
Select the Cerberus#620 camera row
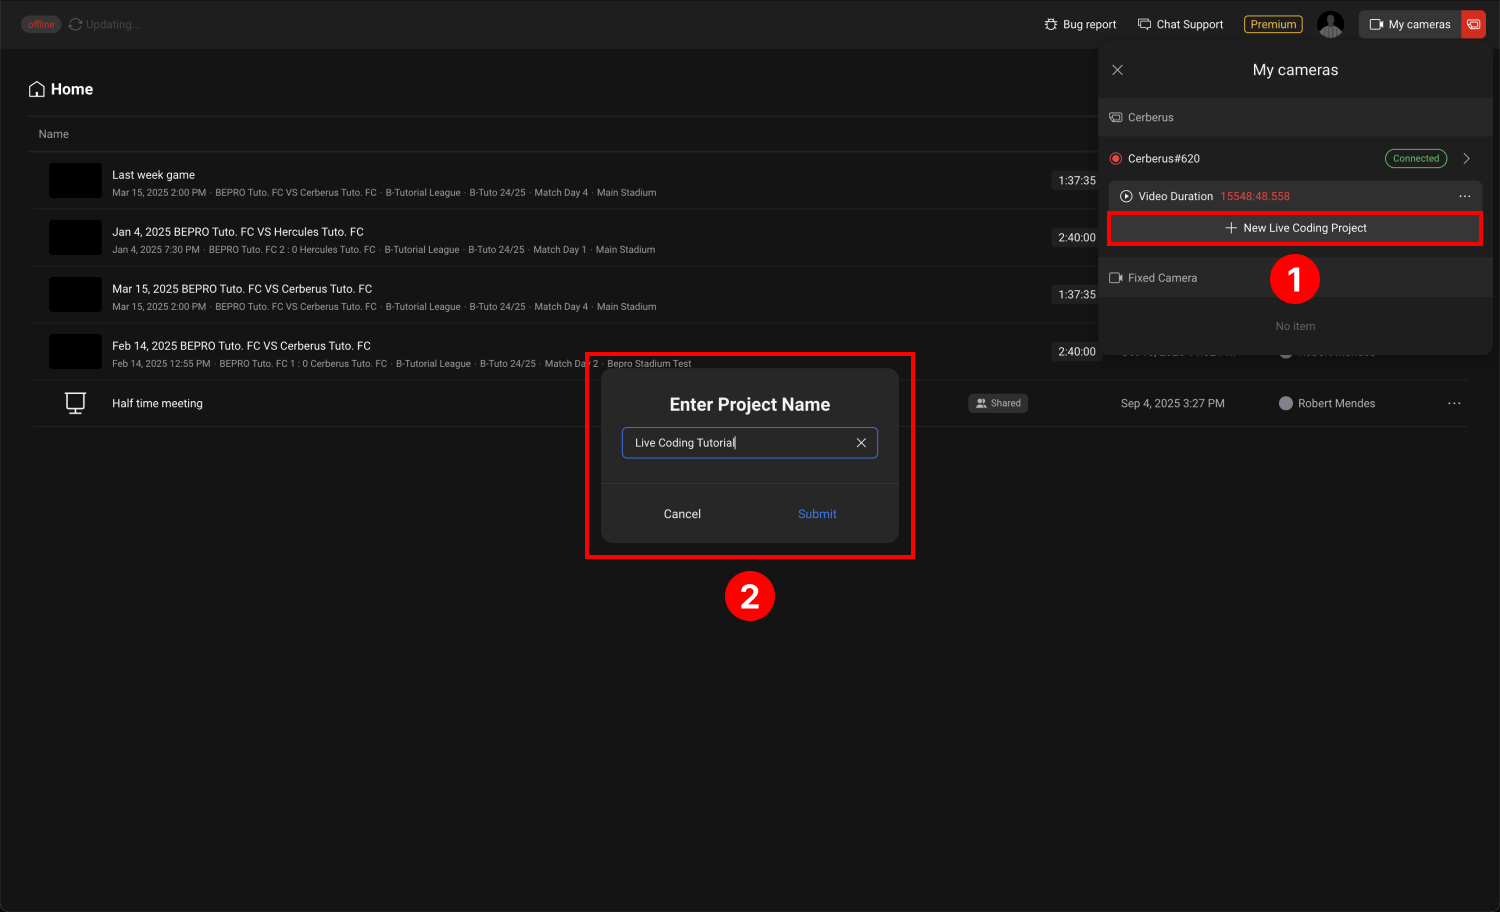1295,158
